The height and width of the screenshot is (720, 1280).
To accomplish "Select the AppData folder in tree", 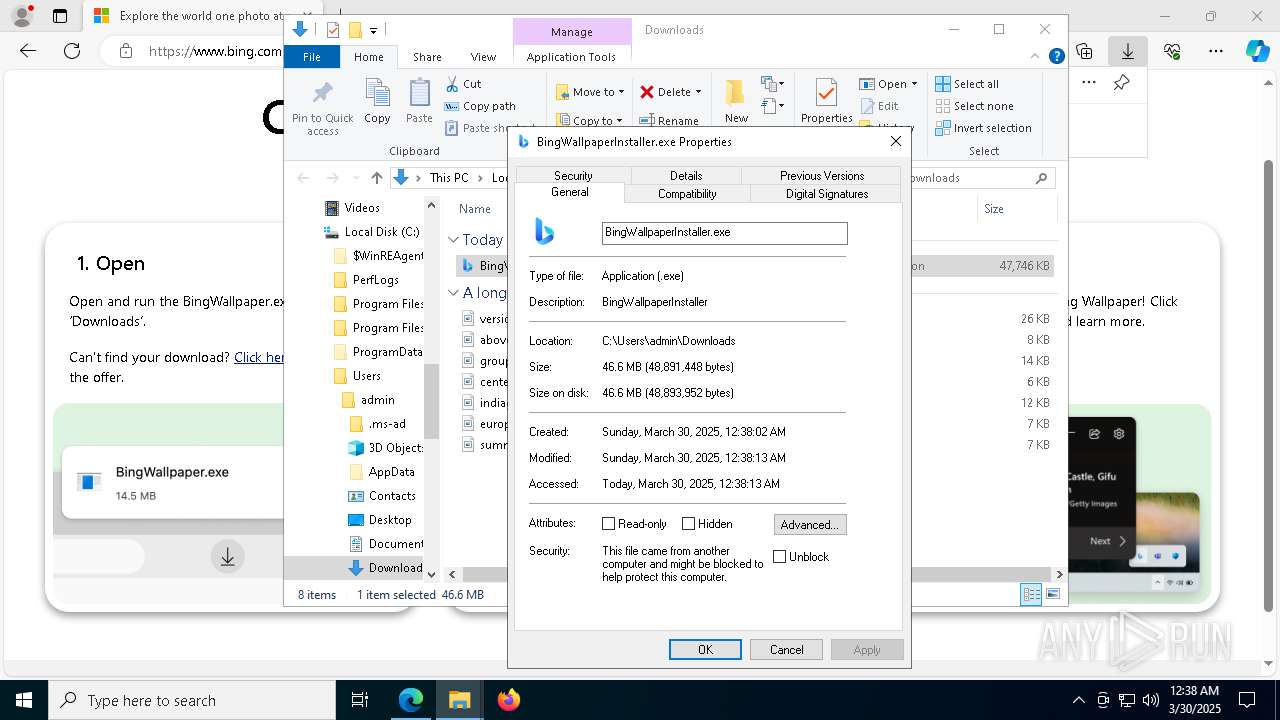I will (x=381, y=472).
